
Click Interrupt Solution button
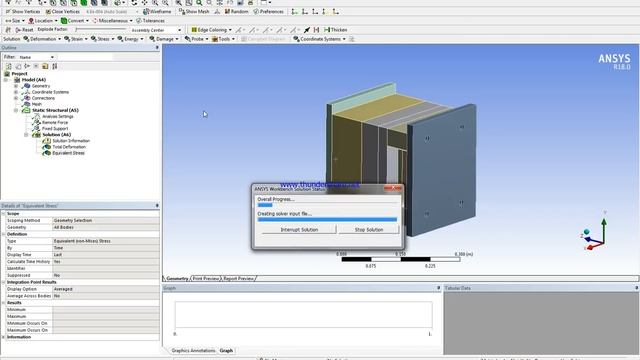tap(299, 230)
